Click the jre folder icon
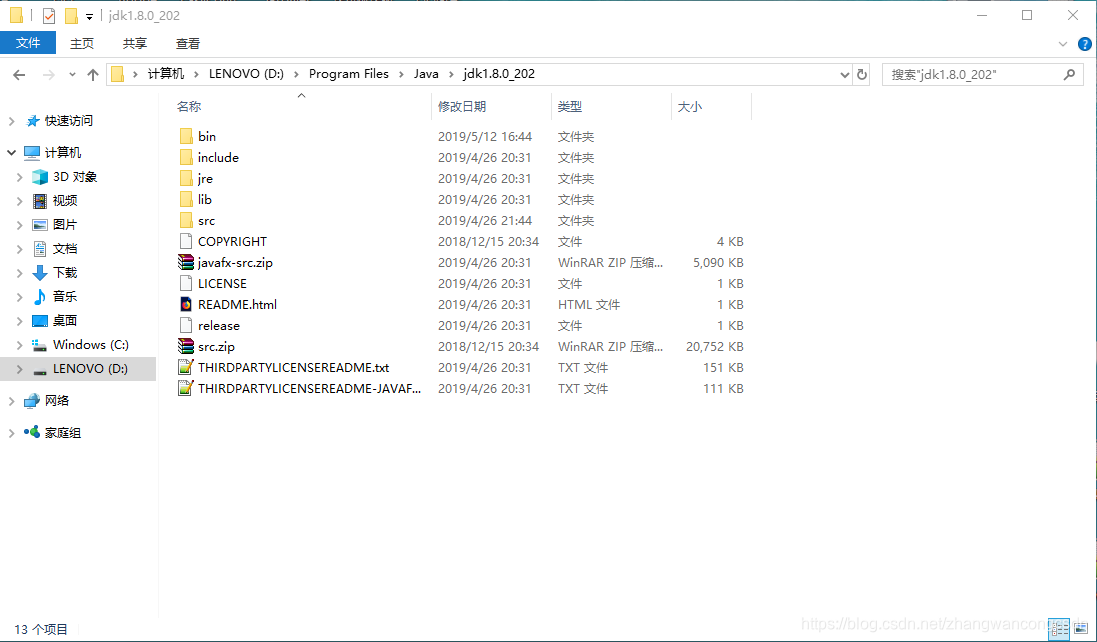The height and width of the screenshot is (642, 1097). (186, 178)
